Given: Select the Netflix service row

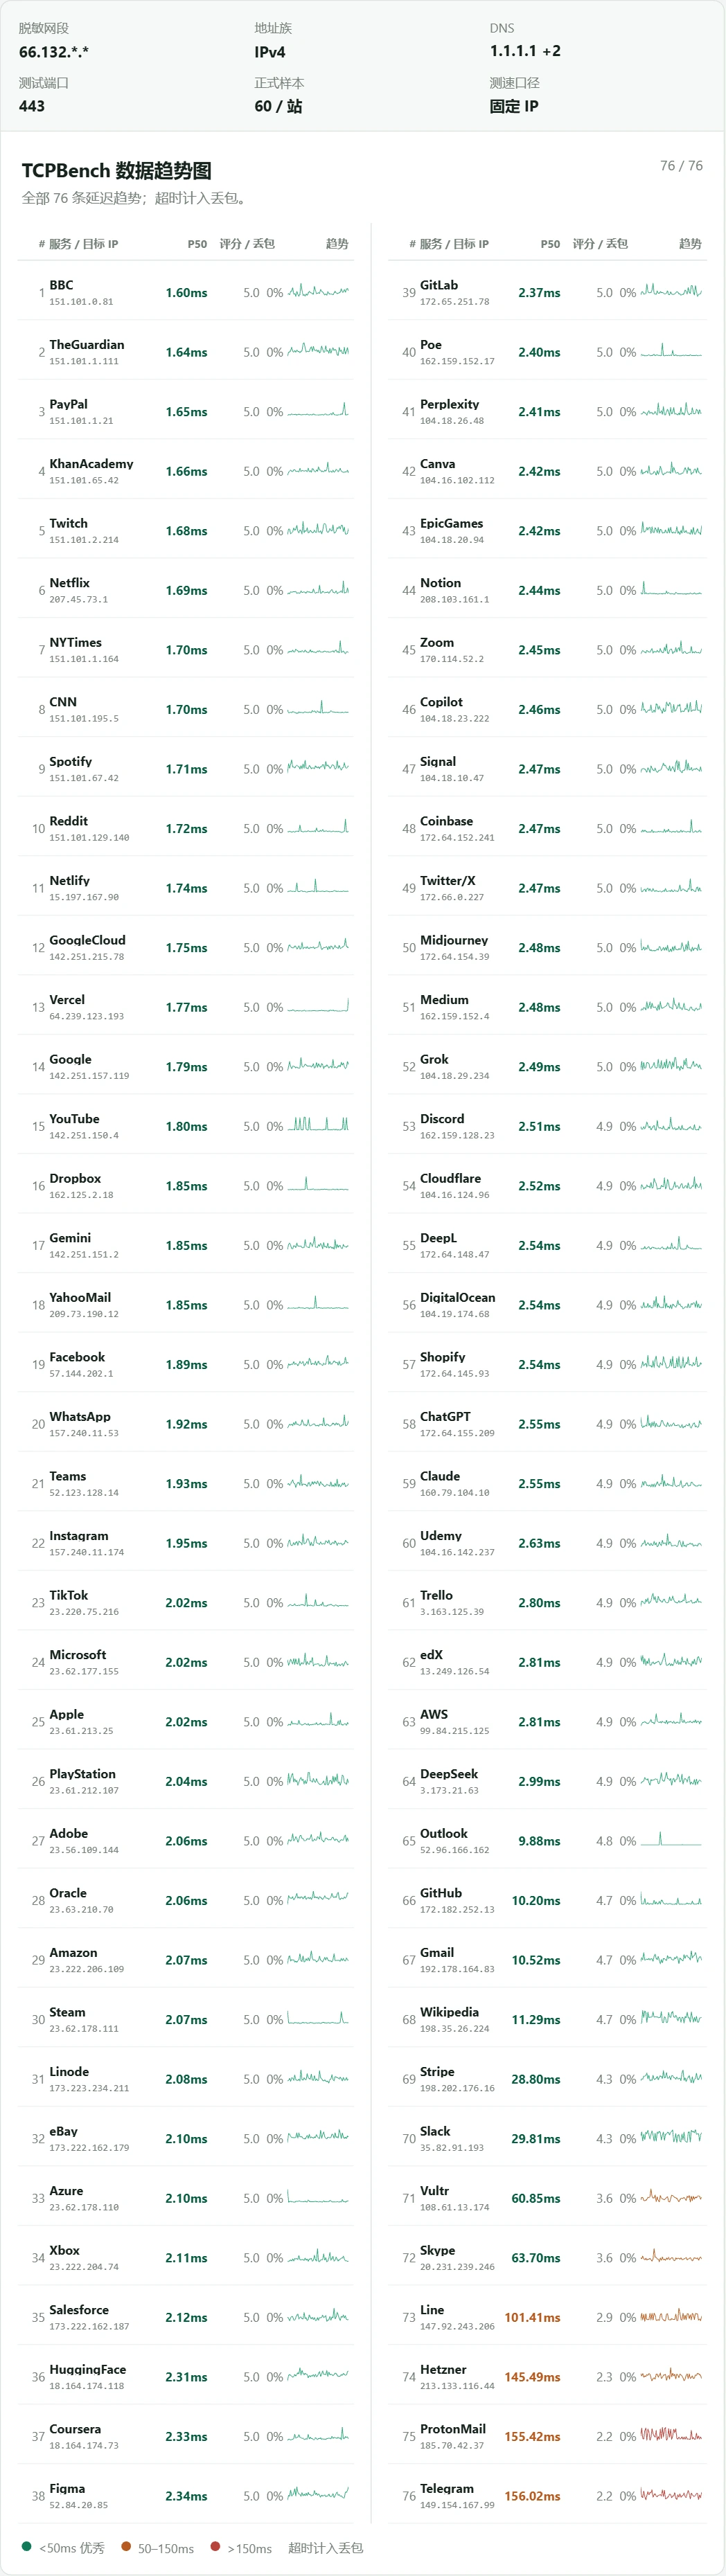Looking at the screenshot, I should [x=186, y=590].
